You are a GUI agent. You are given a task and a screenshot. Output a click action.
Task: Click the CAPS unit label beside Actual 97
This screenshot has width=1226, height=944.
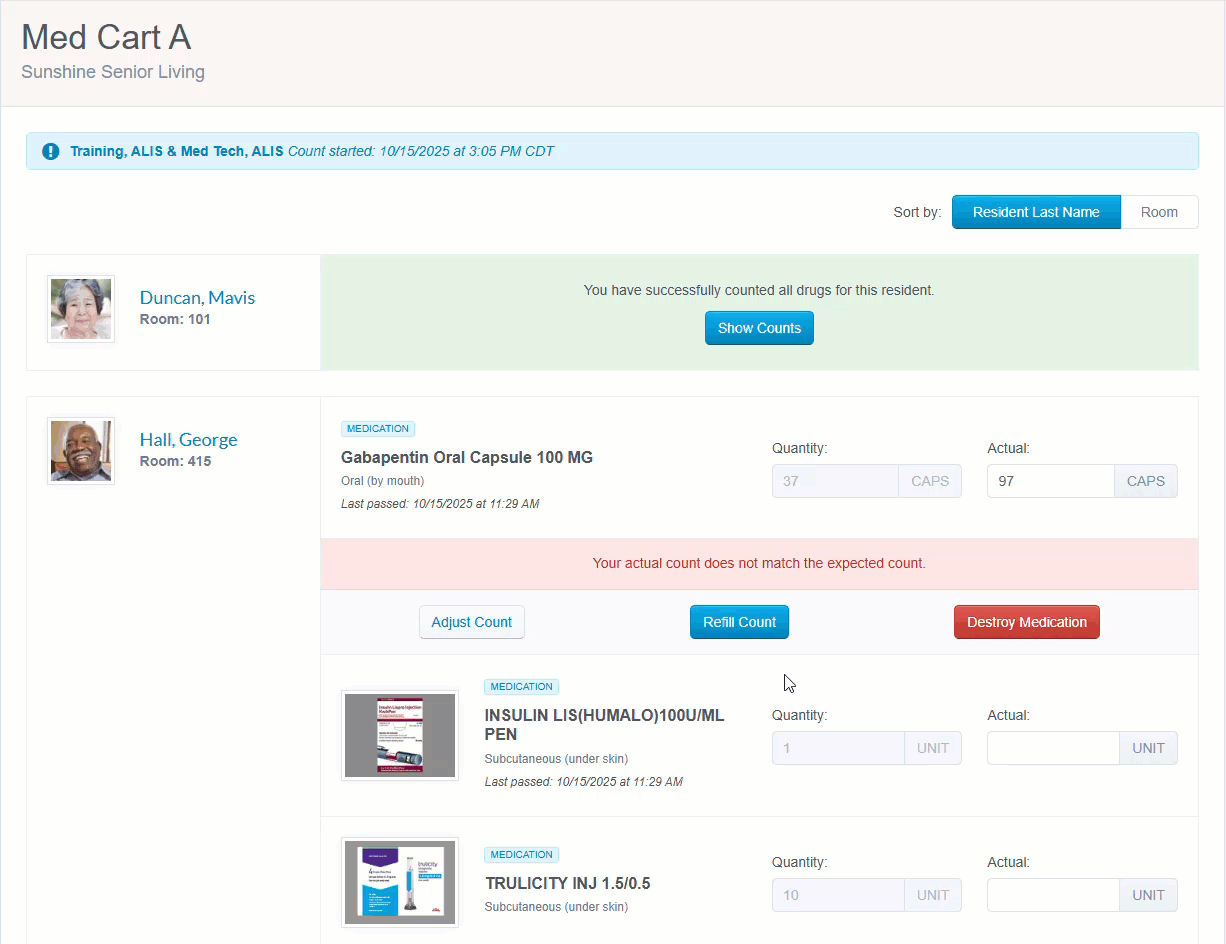point(1146,481)
